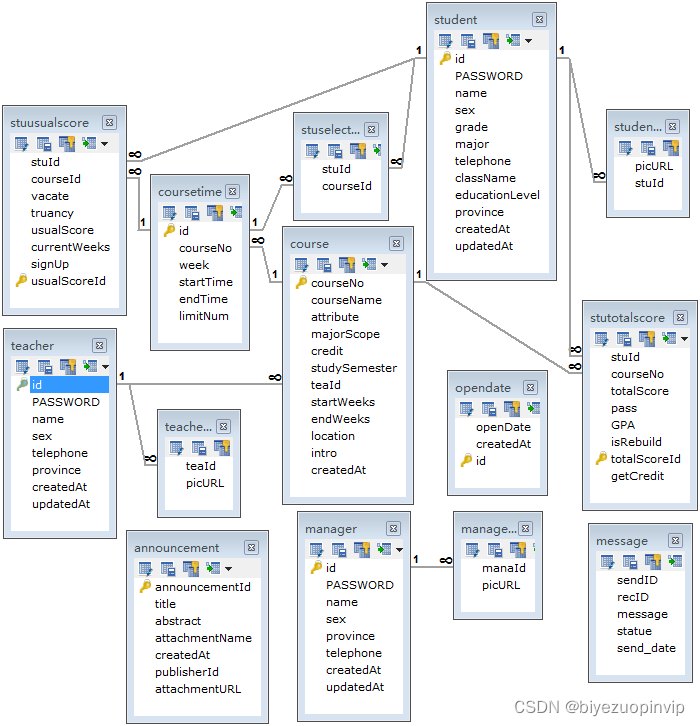The width and height of the screenshot is (700, 726).
Task: Open Alter Table icon in opendate table
Action: 466,409
